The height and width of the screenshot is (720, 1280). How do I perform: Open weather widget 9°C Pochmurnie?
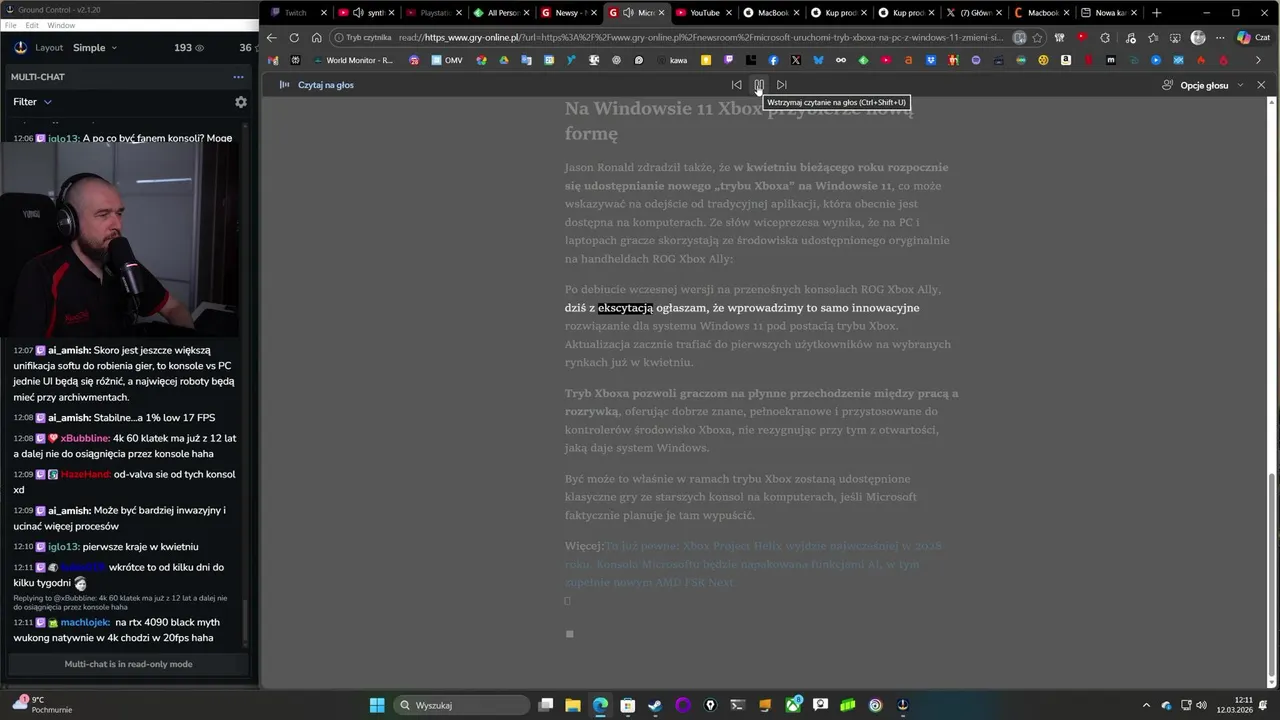[x=44, y=705]
